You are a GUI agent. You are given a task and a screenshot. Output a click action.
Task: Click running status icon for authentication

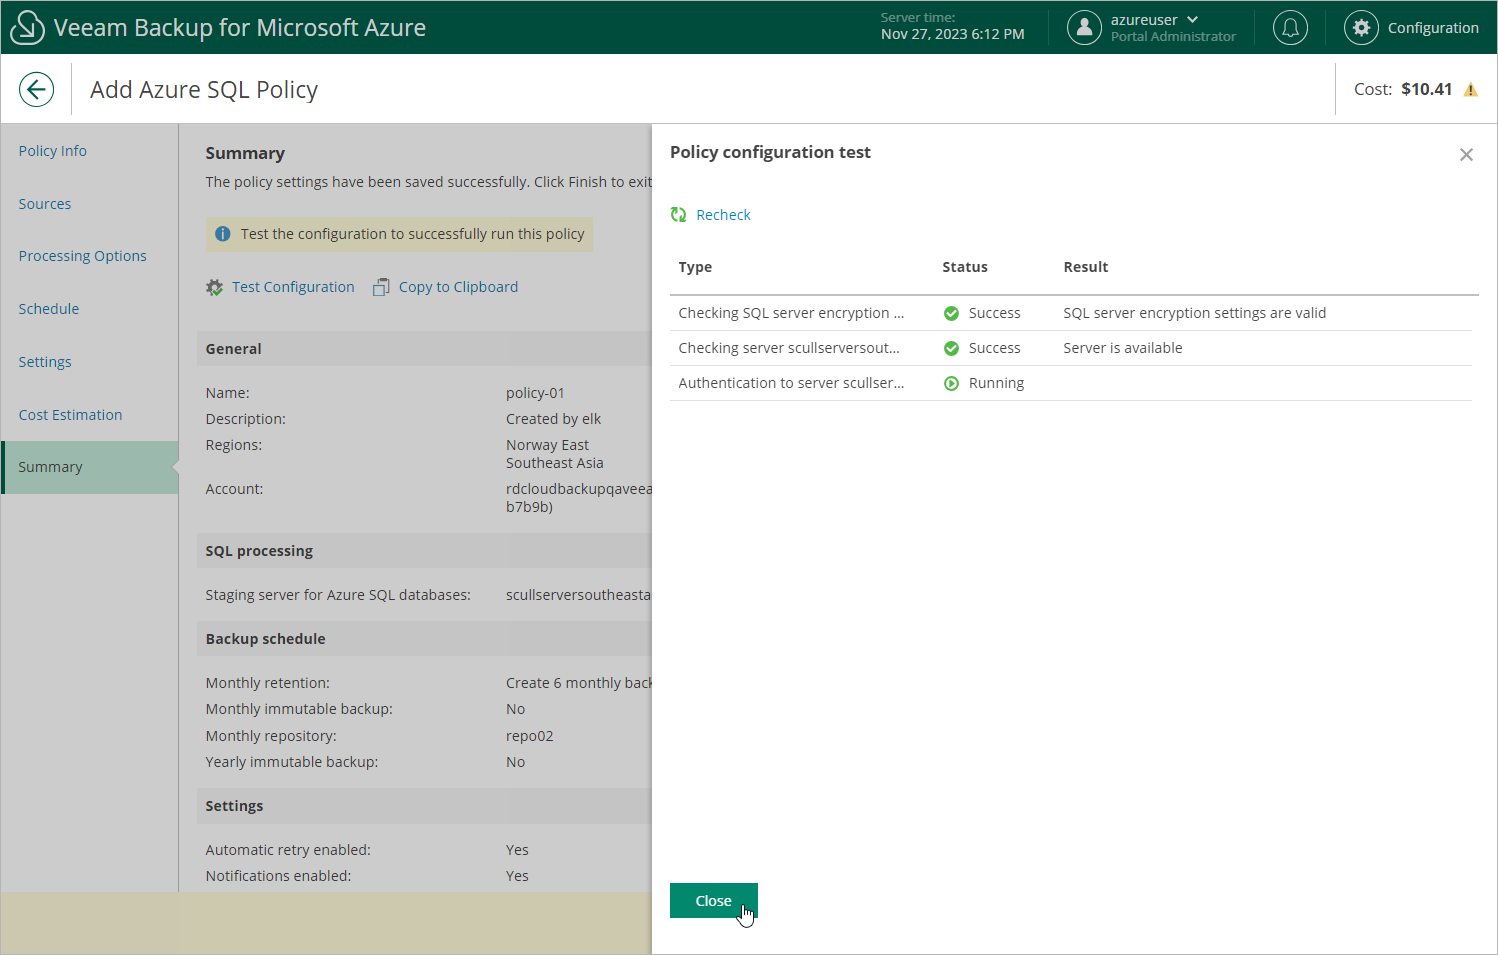951,383
